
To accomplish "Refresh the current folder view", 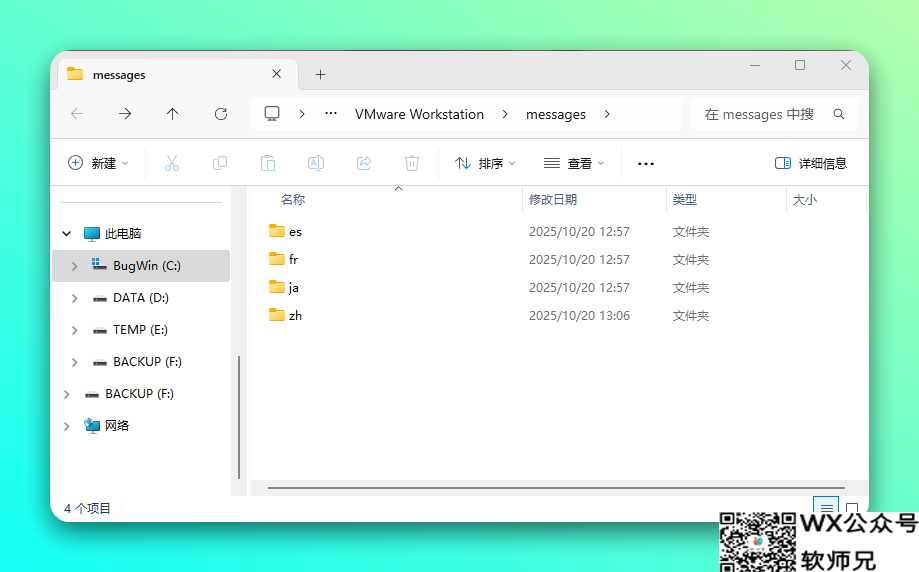I will 221,114.
